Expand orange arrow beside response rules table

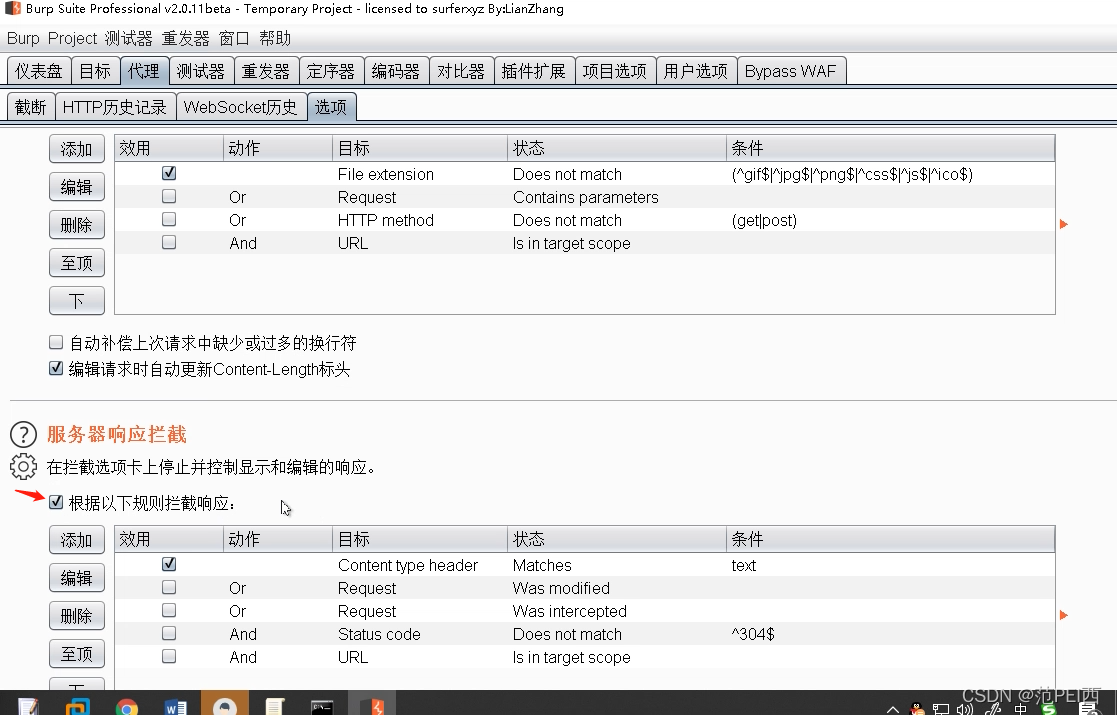point(1064,615)
